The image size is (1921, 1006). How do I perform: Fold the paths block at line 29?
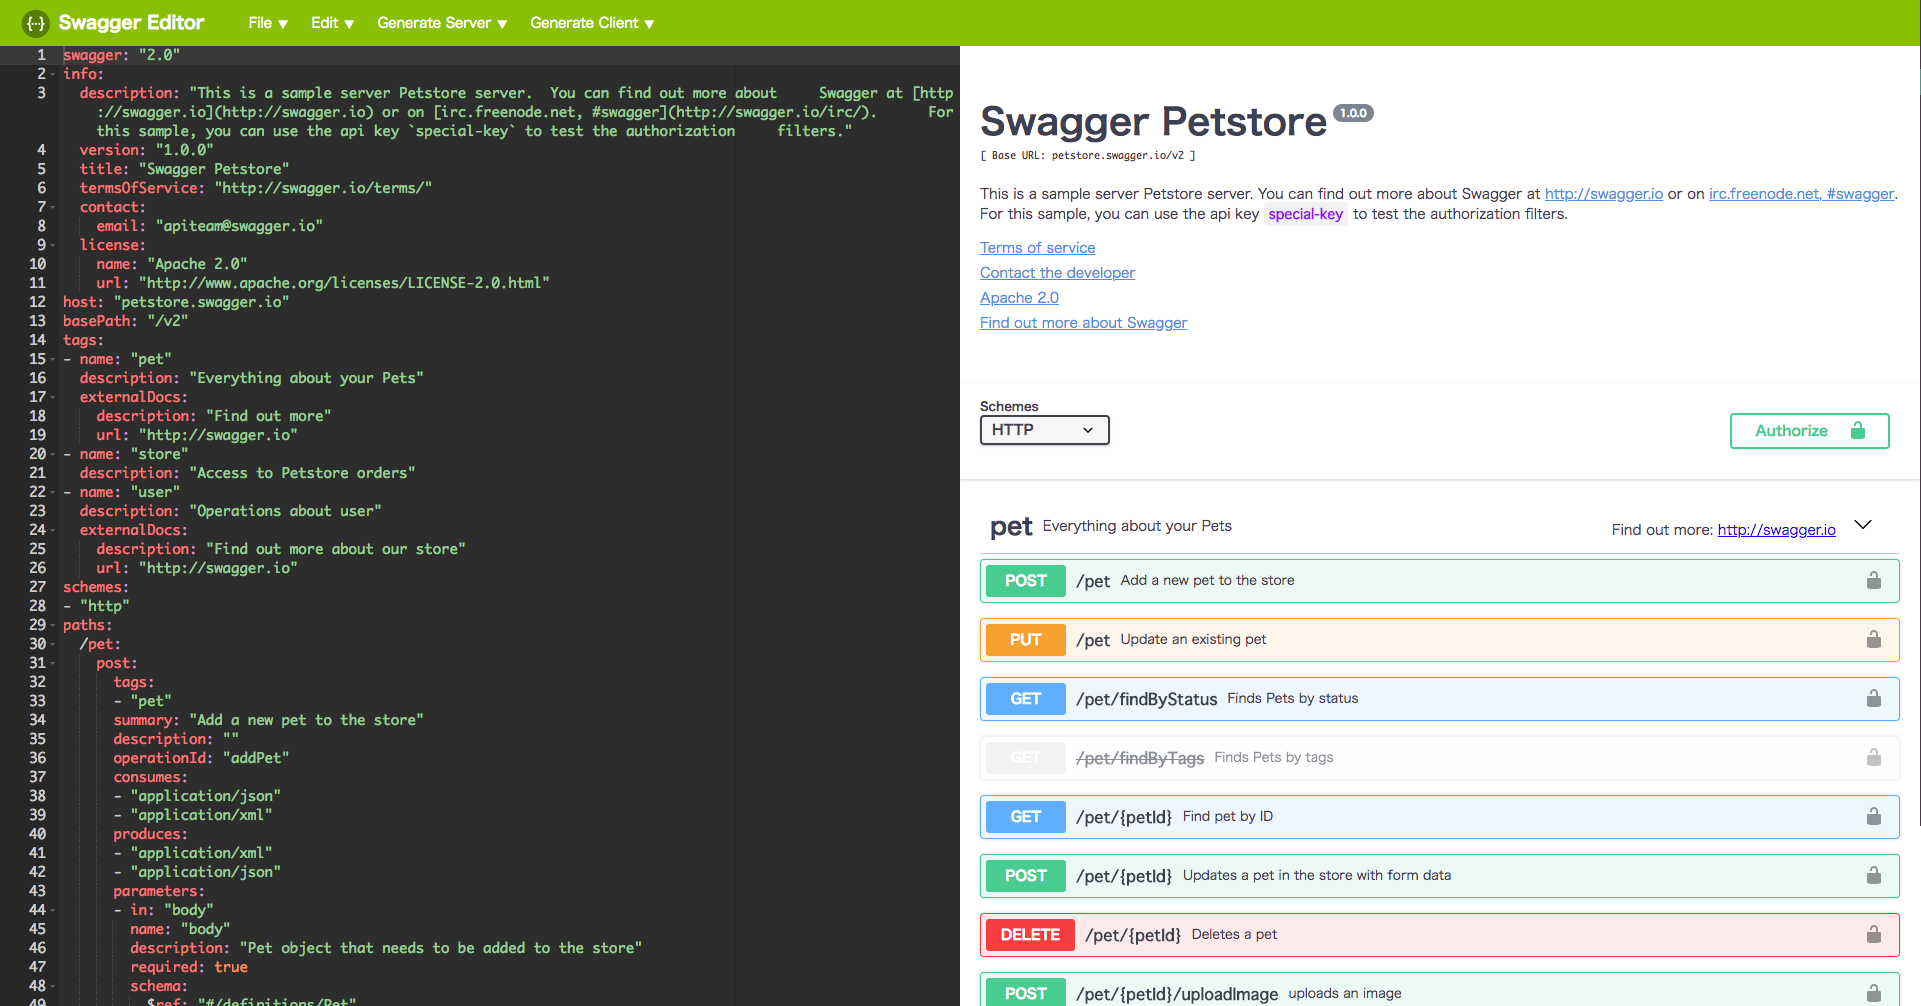tap(52, 625)
